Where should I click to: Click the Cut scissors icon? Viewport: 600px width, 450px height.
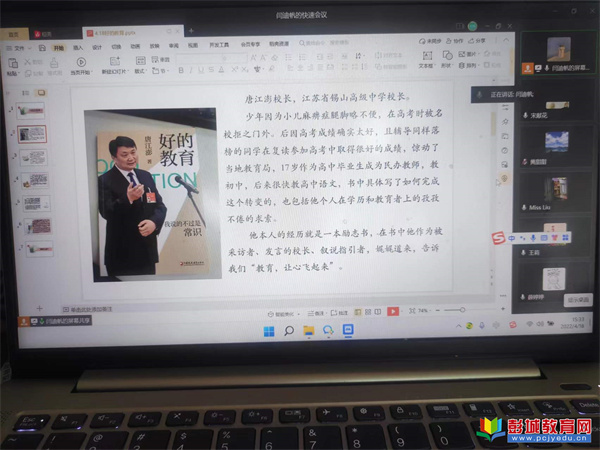tap(28, 61)
